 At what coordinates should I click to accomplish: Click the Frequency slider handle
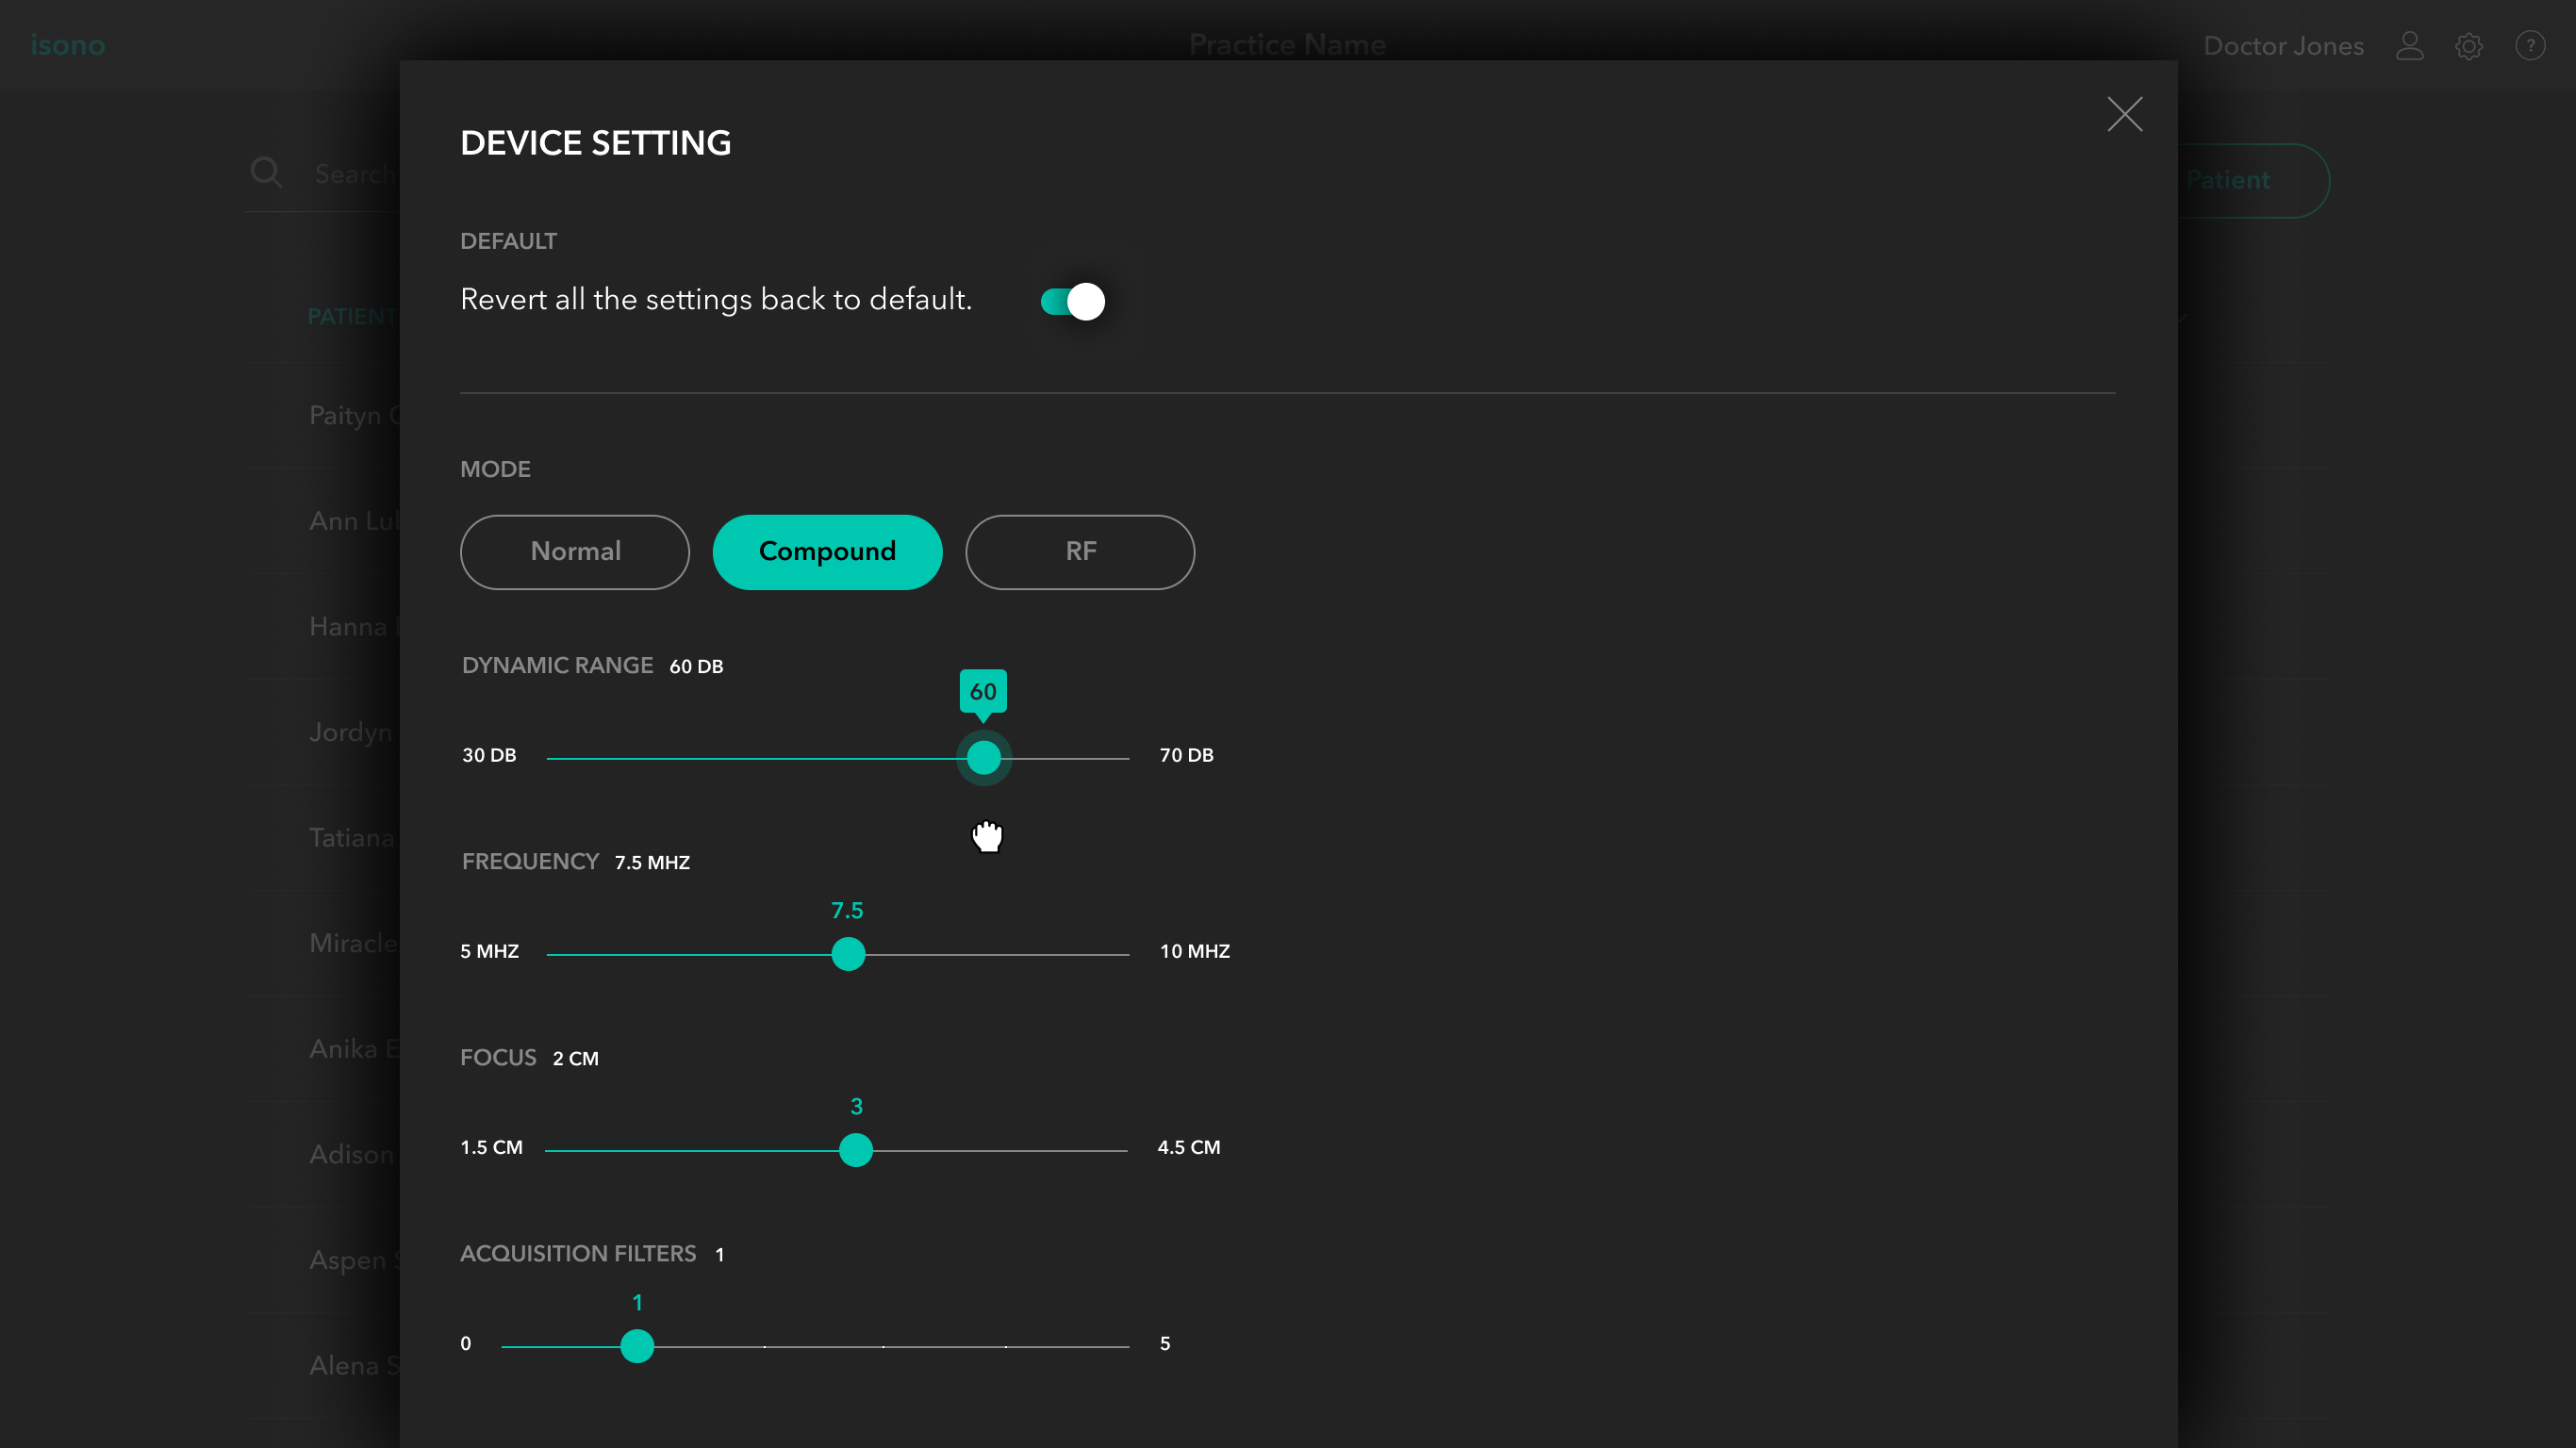(848, 954)
